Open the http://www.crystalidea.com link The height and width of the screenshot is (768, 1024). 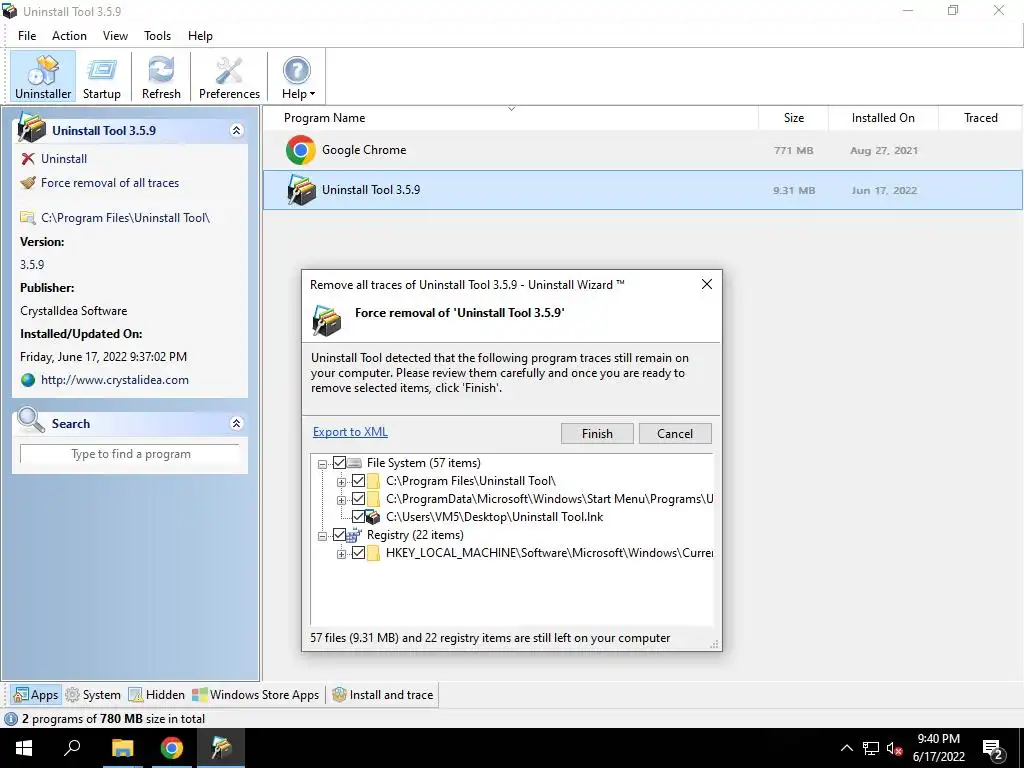coord(115,380)
